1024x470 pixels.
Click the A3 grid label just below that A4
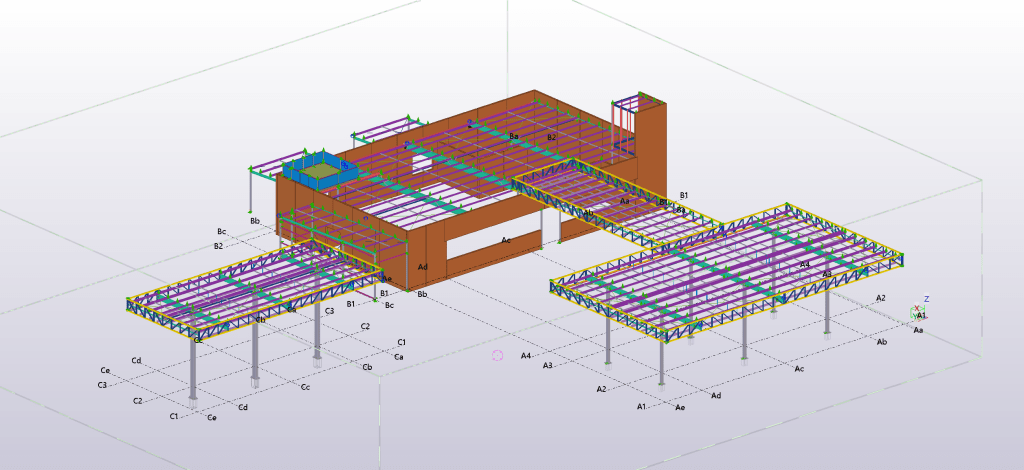pyautogui.click(x=548, y=366)
